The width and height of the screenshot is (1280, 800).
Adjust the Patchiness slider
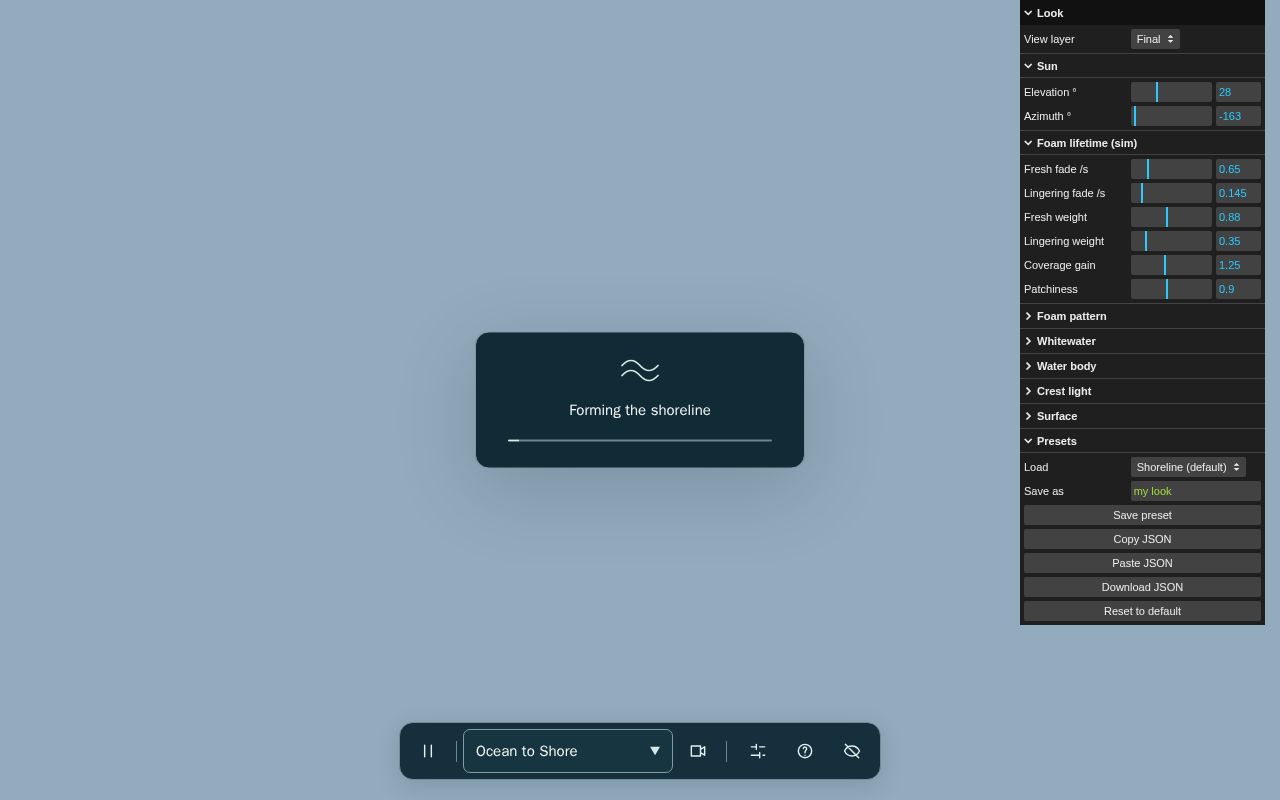pyautogui.click(x=1171, y=289)
